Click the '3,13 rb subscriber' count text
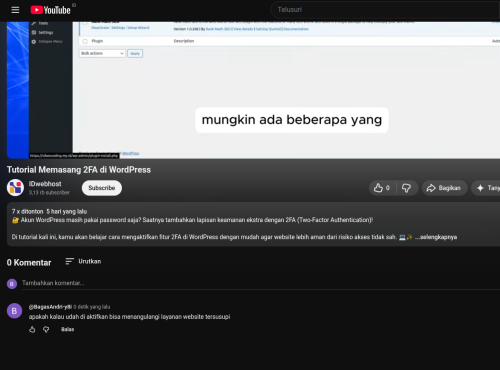The height and width of the screenshot is (370, 500). 49,193
